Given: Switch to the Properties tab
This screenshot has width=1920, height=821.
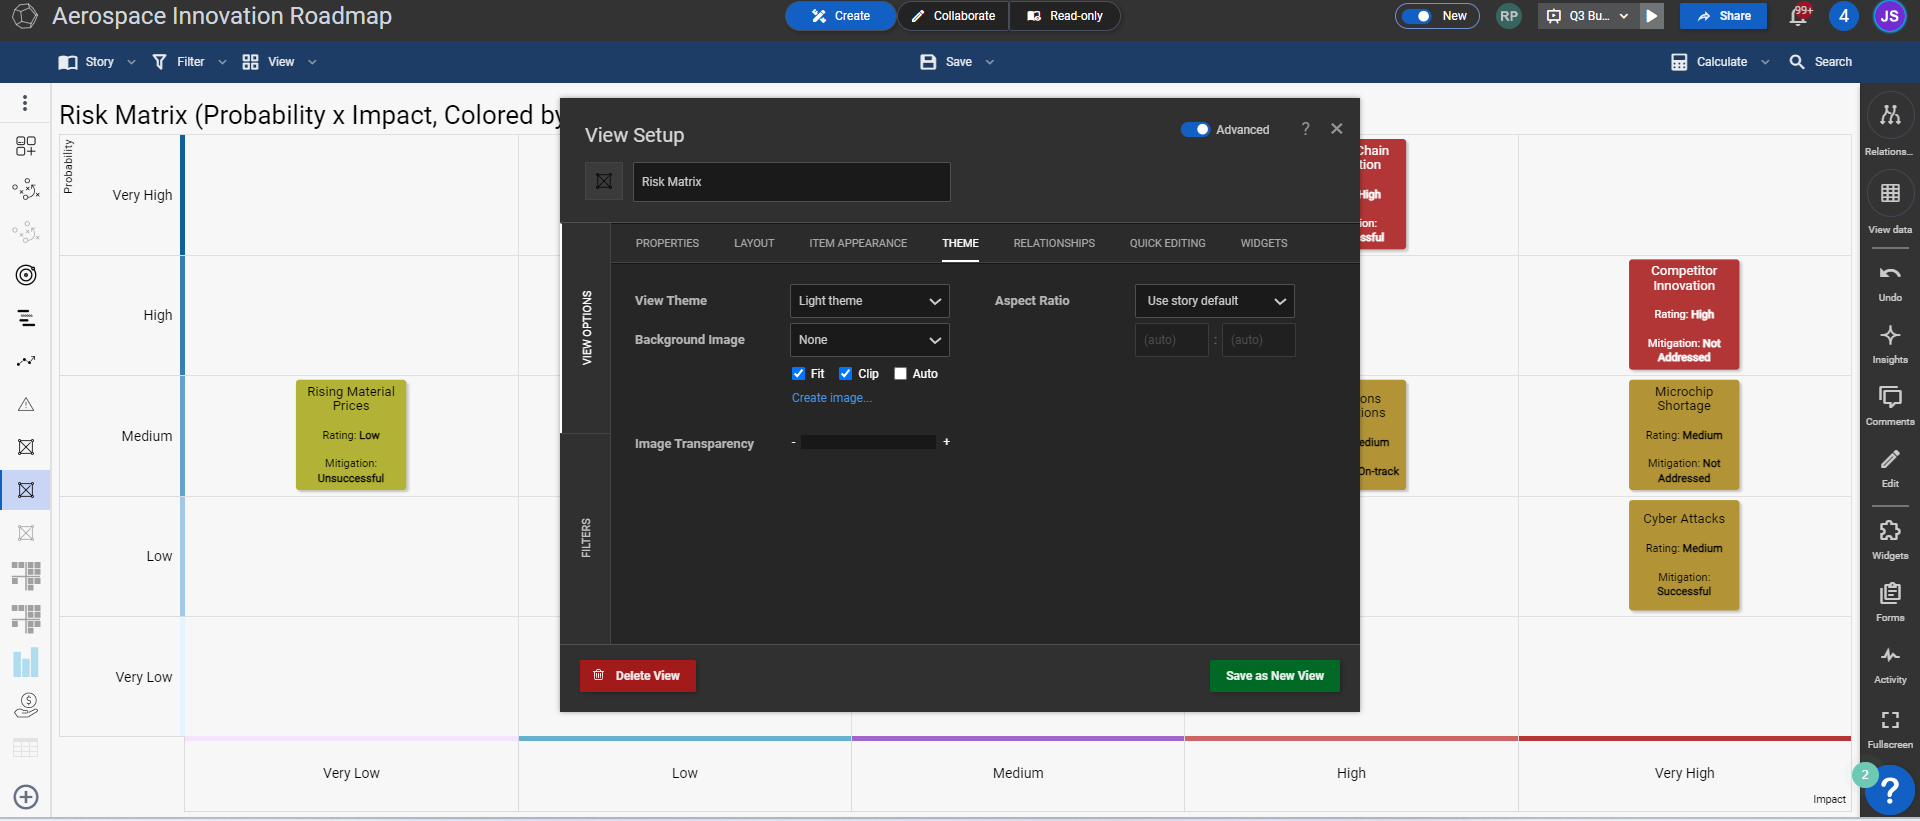Looking at the screenshot, I should coord(667,243).
